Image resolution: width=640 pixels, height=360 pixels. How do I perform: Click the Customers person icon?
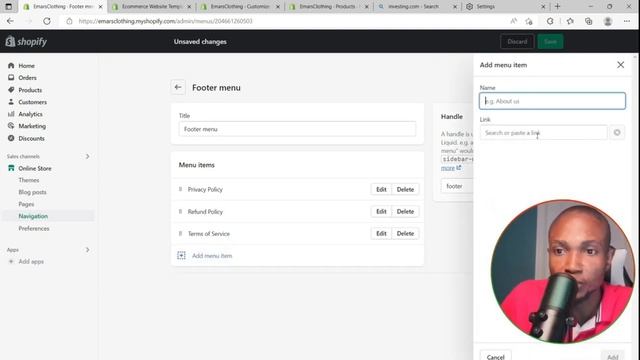pos(11,102)
